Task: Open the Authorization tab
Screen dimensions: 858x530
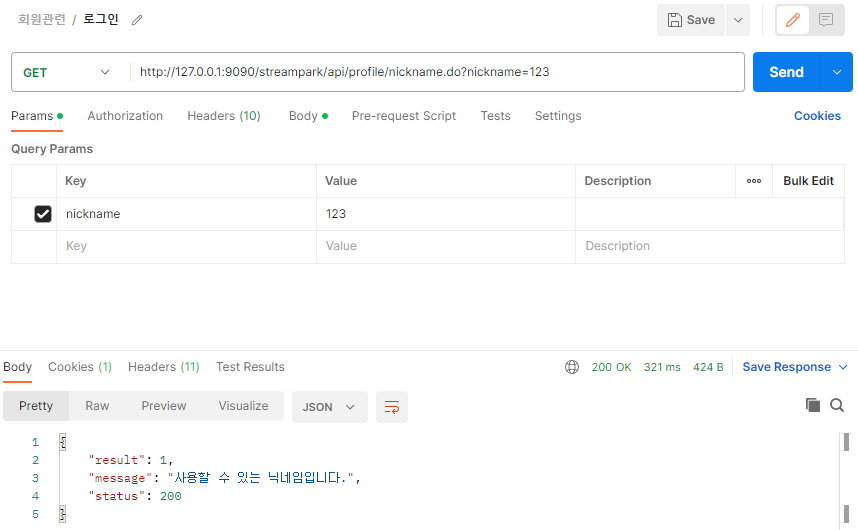Action: click(125, 116)
